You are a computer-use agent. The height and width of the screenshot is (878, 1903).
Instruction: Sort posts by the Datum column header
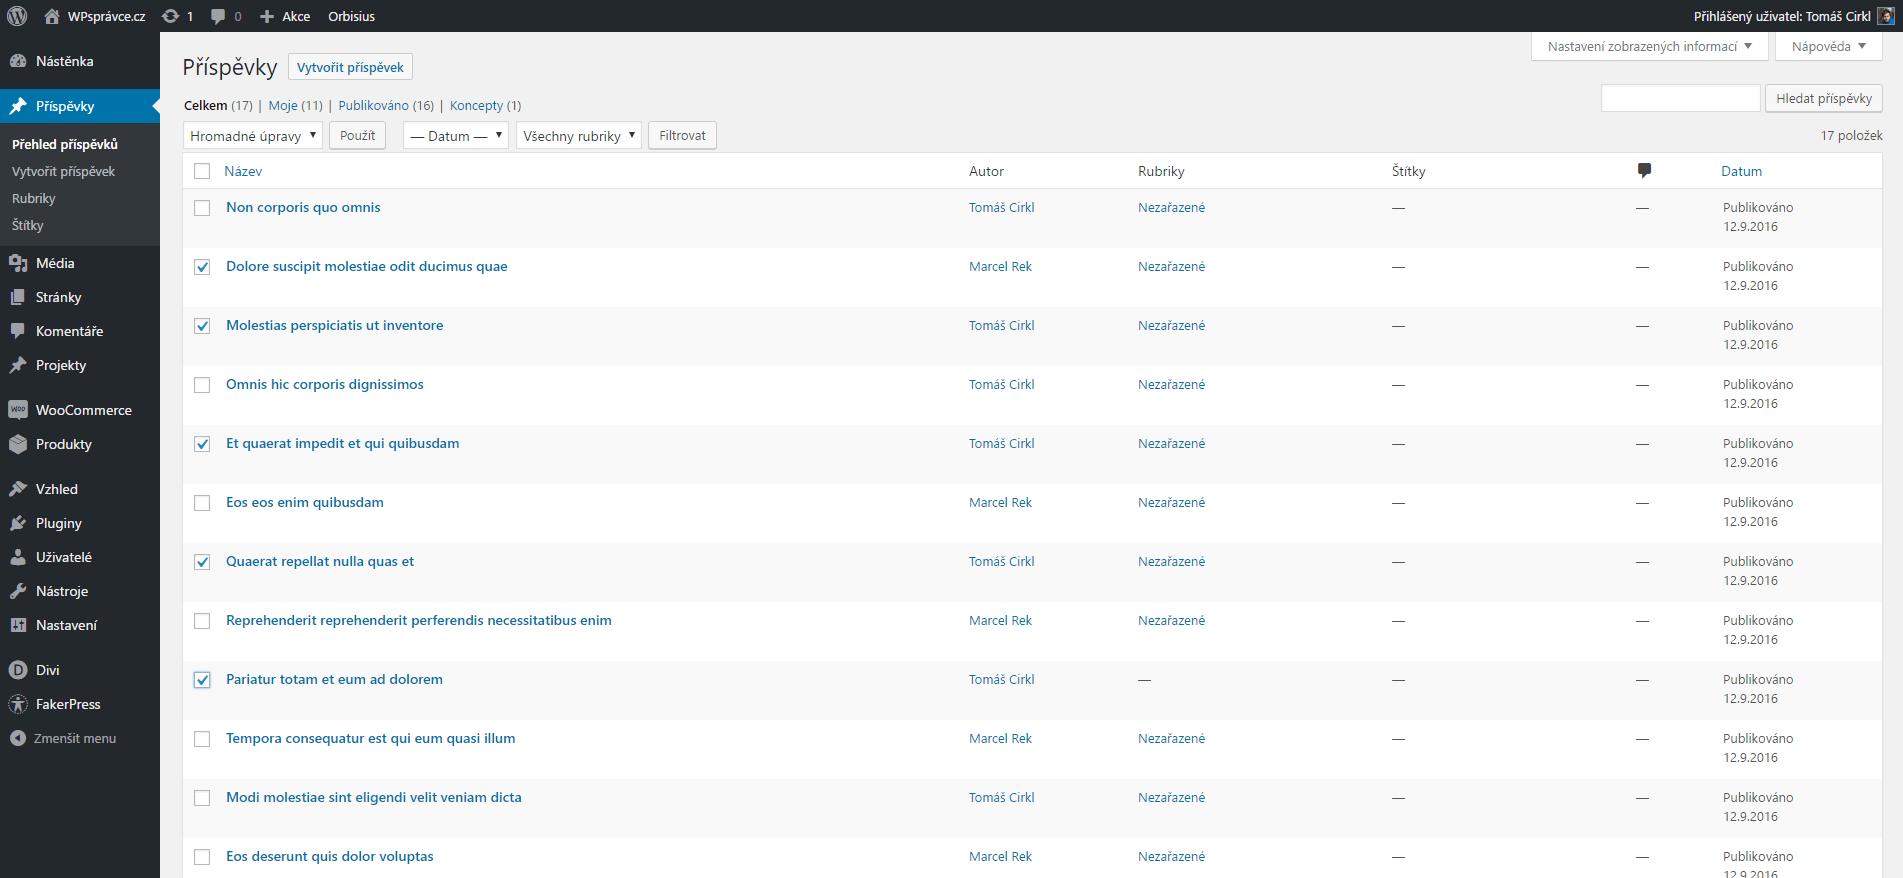[x=1741, y=171]
